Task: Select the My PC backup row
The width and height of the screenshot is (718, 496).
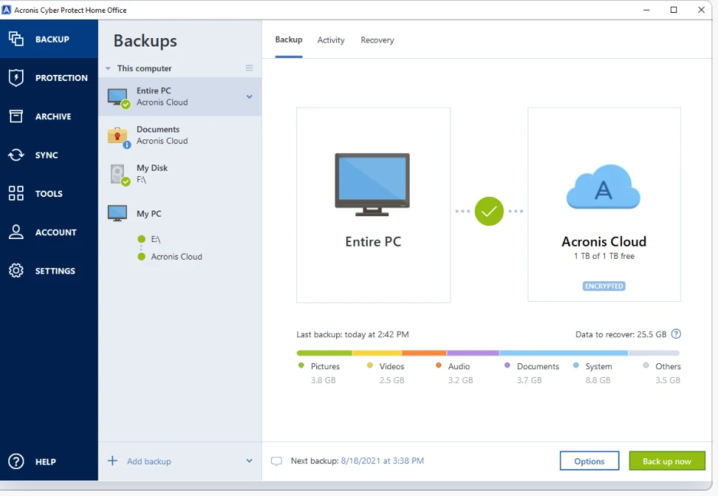Action: click(x=180, y=213)
